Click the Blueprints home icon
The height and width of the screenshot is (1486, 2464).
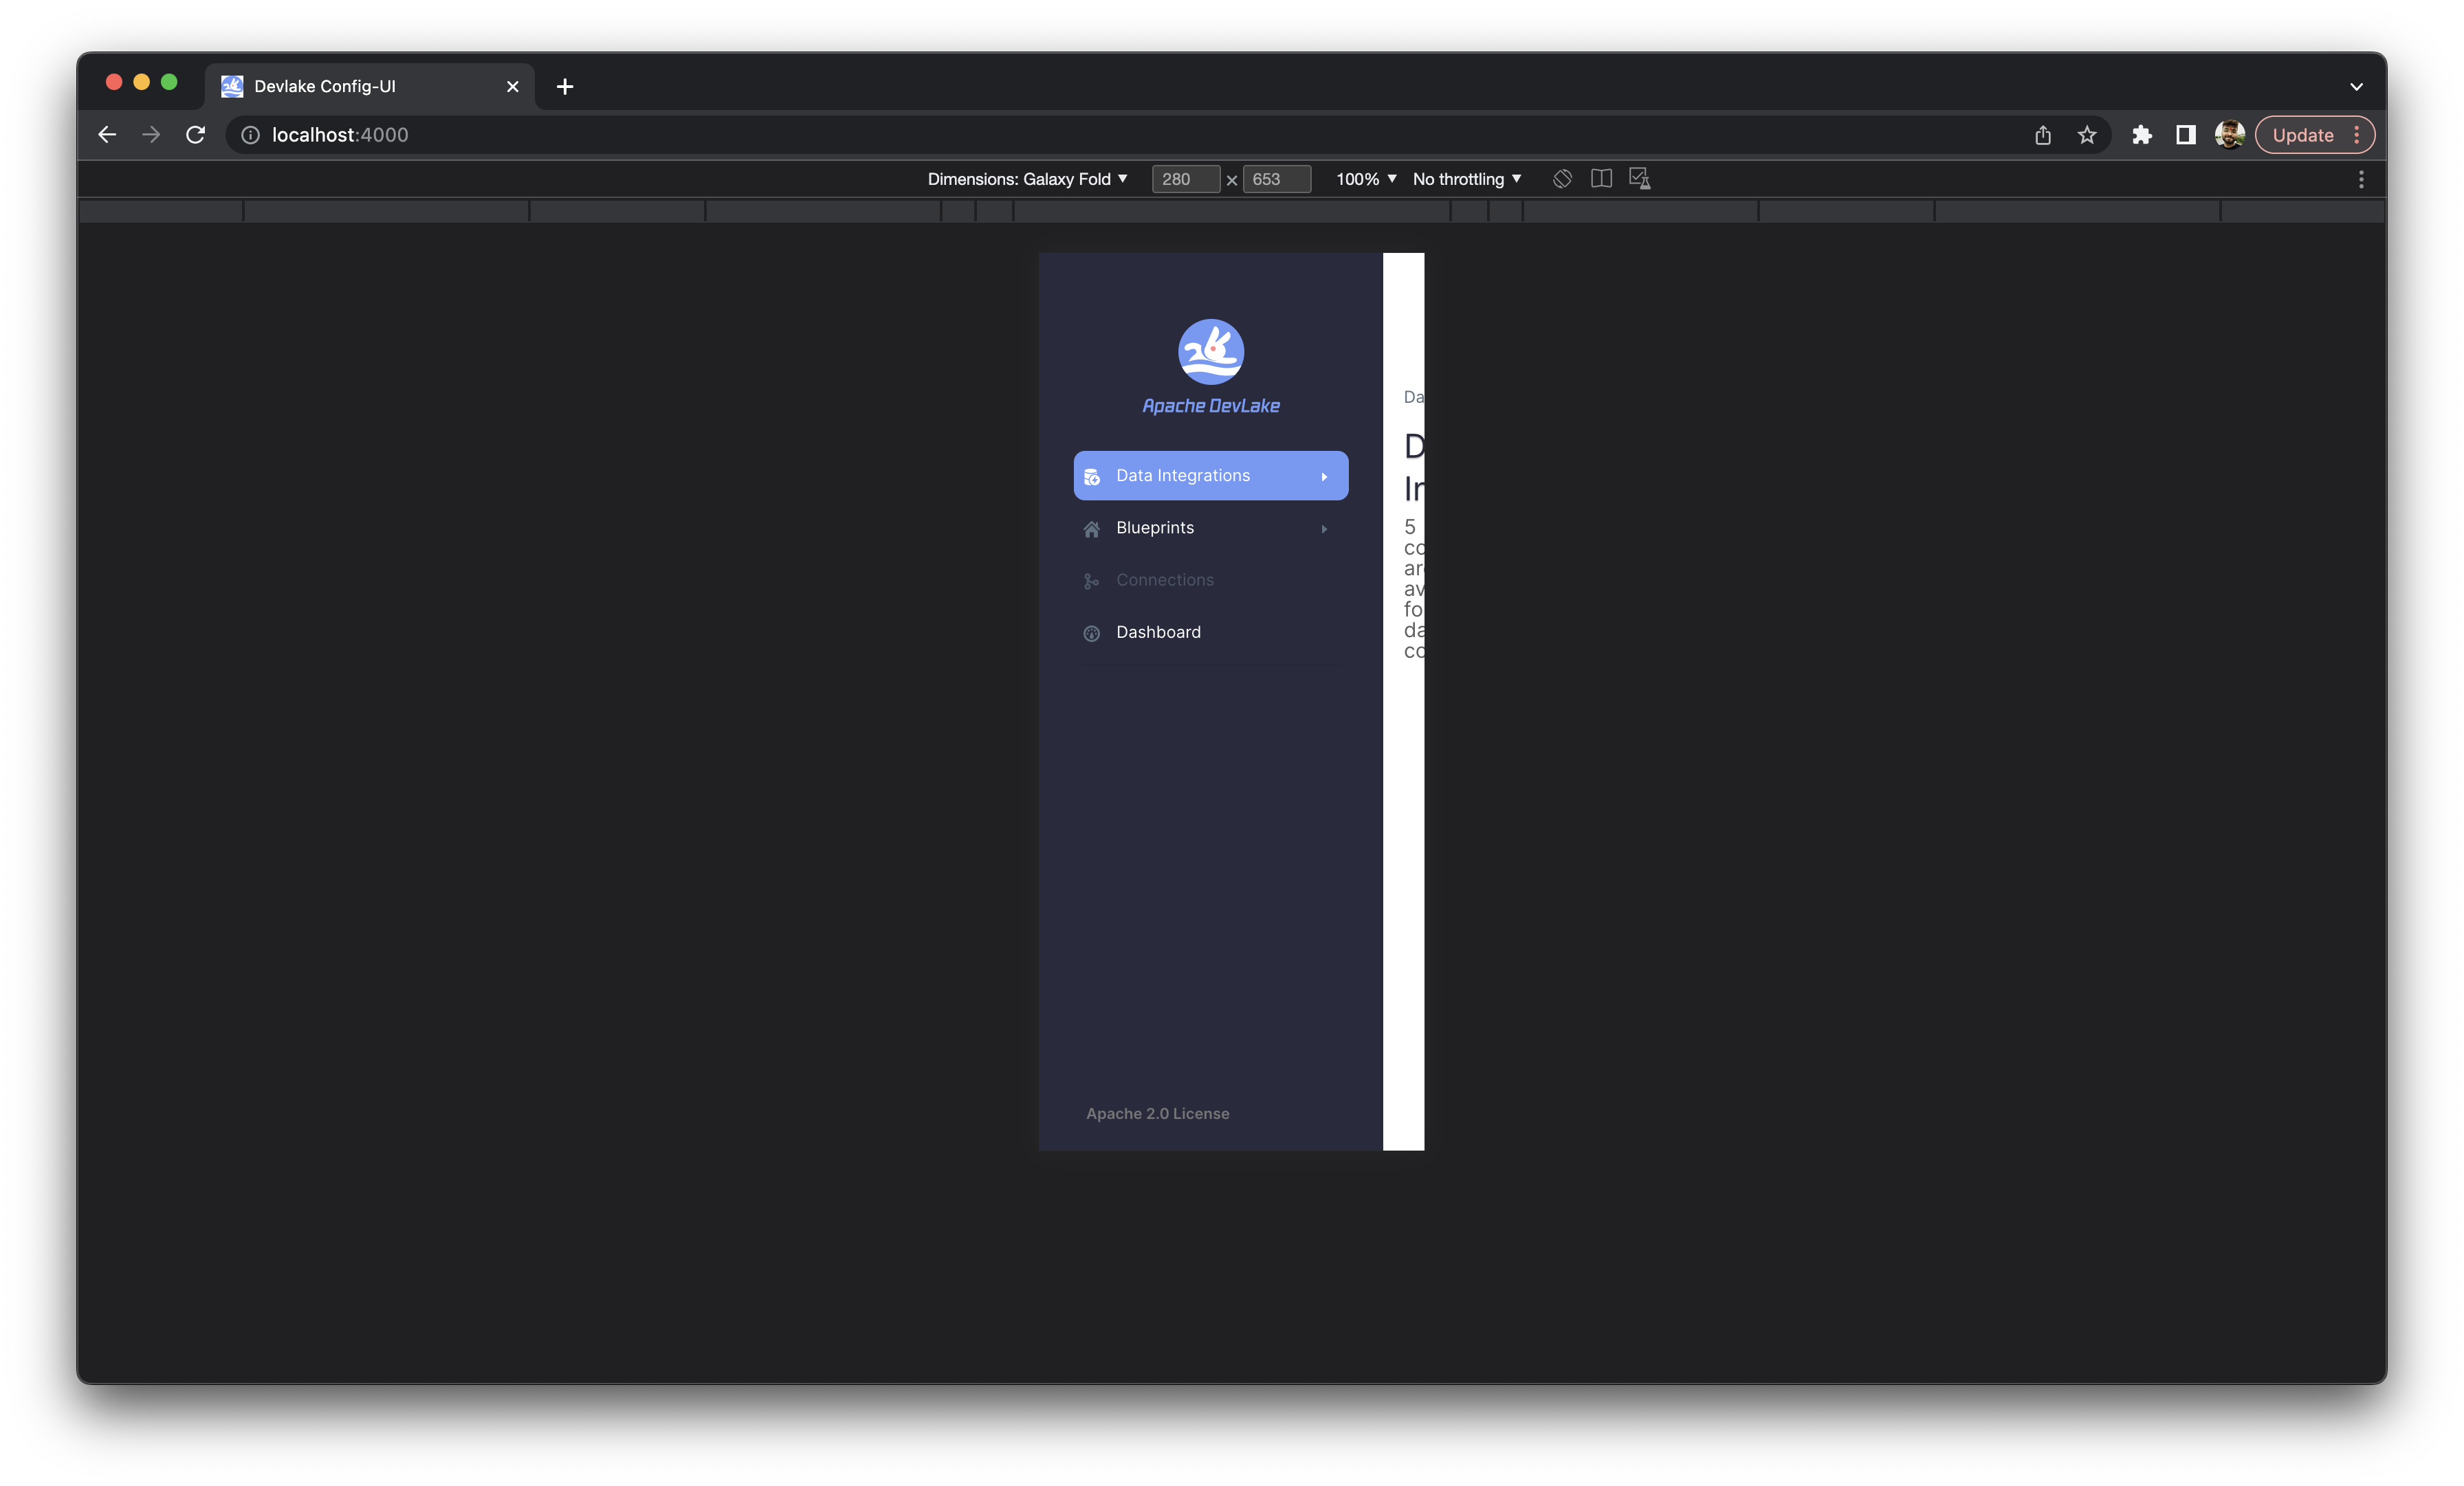click(1091, 529)
